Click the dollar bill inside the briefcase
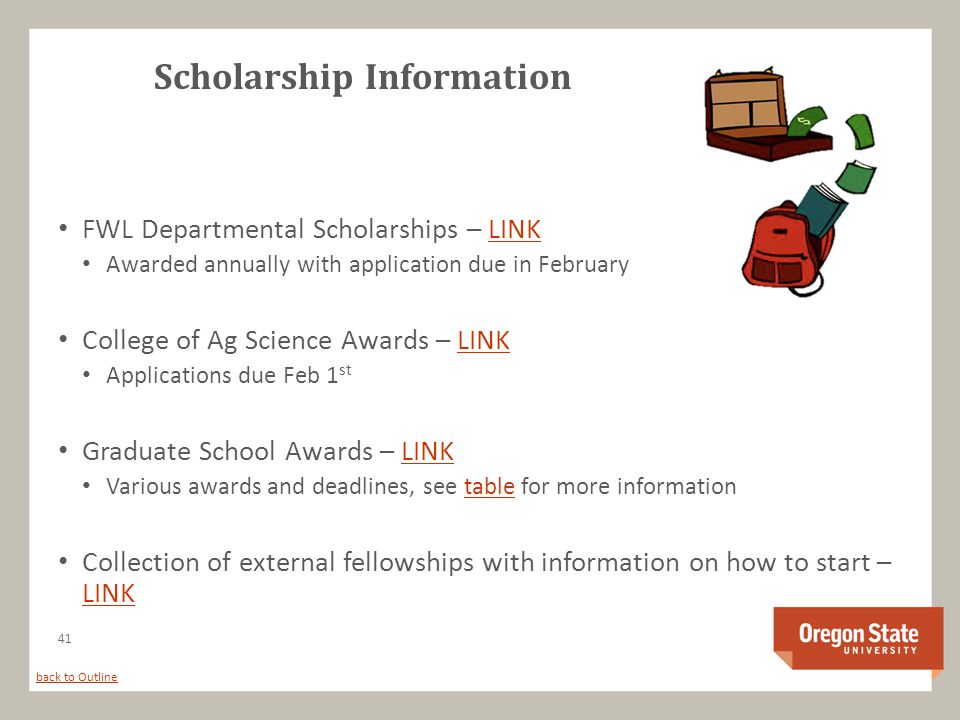Screen dimensions: 960x720 tap(807, 121)
